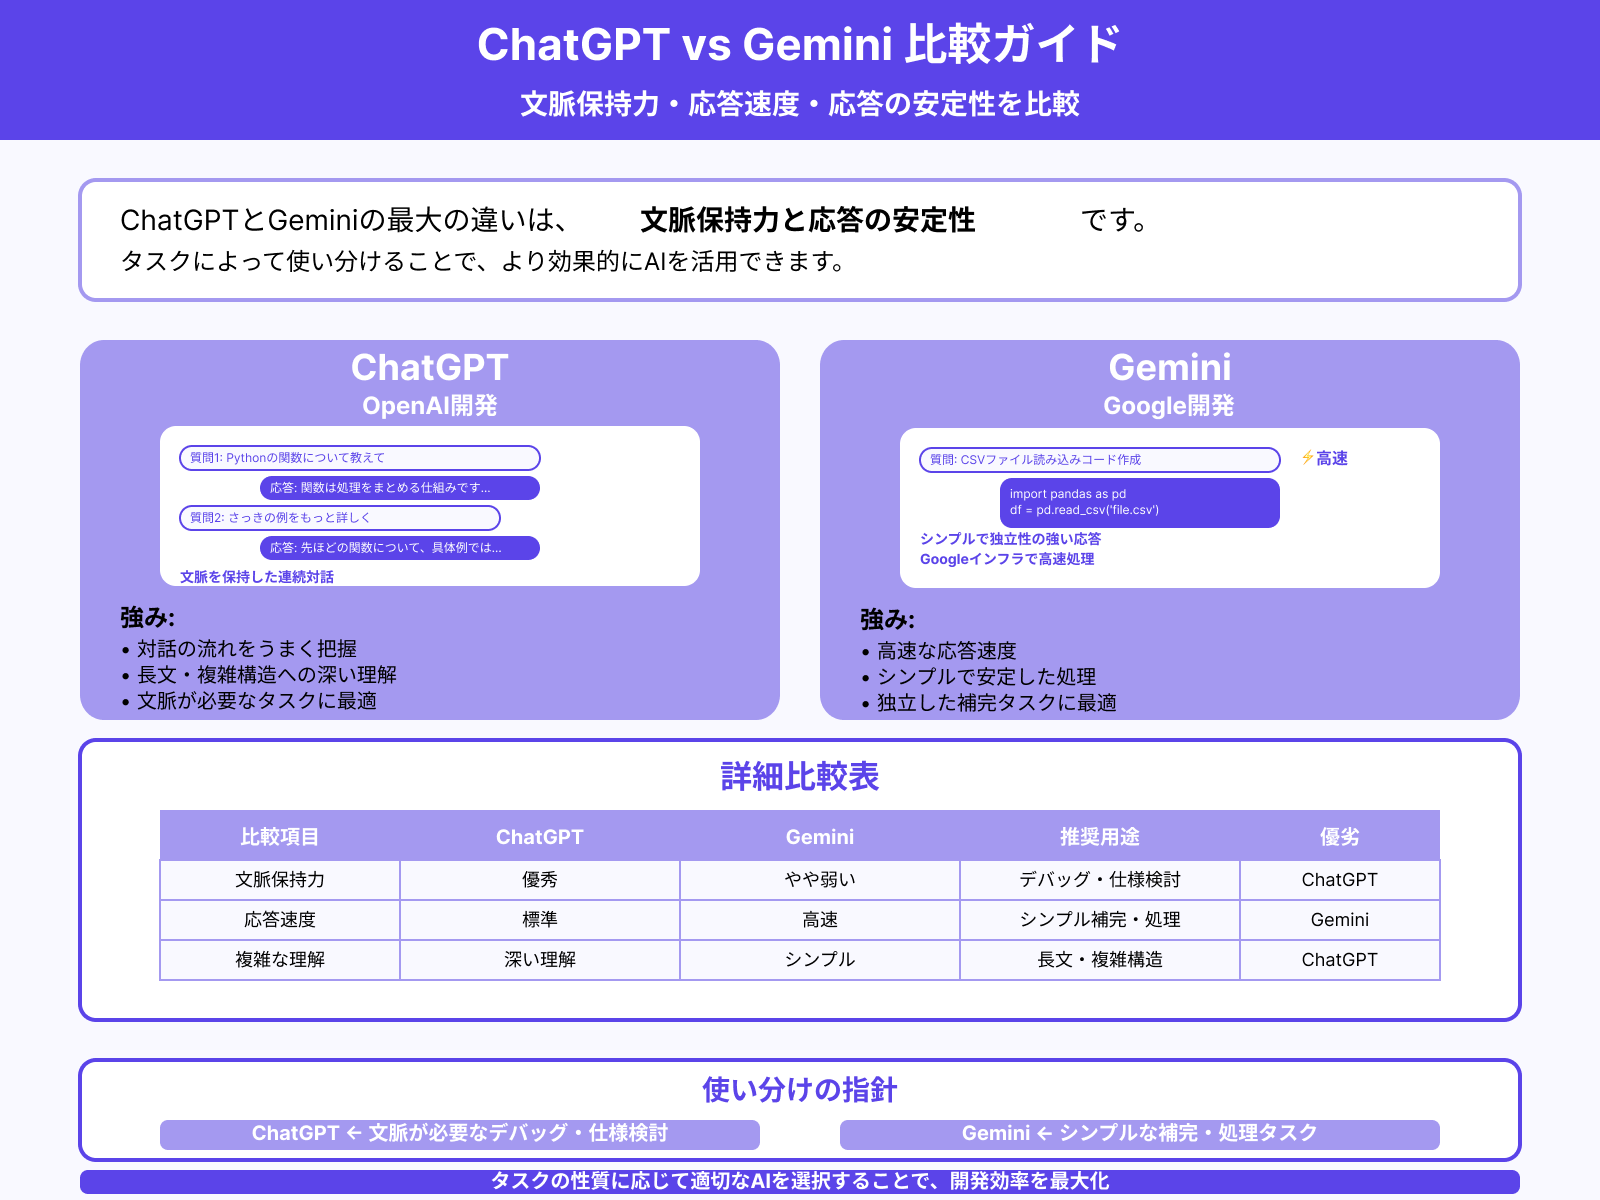1600x1200 pixels.
Task: Select the 質問1: Pythonの関数 chat bubble
Action: pyautogui.click(x=359, y=457)
